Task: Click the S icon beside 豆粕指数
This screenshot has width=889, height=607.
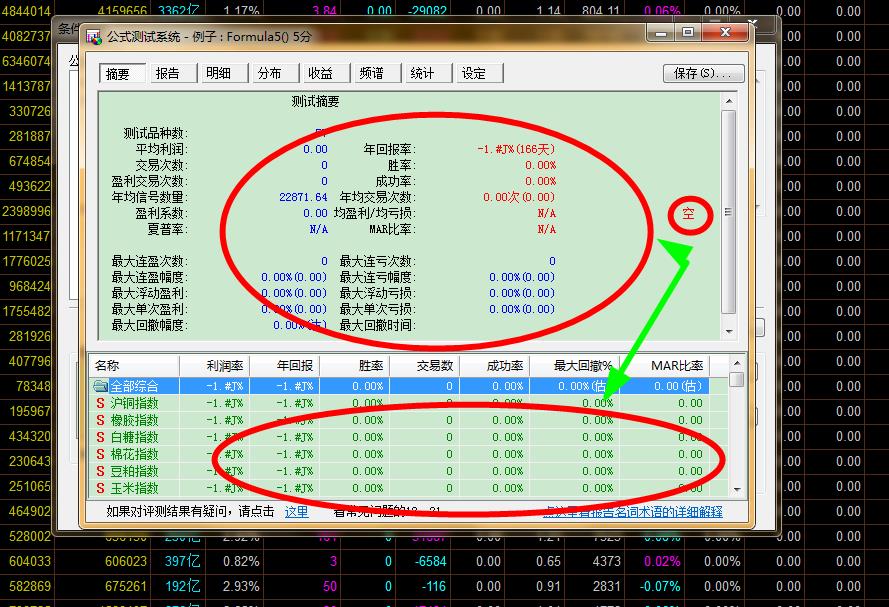Action: (x=100, y=472)
